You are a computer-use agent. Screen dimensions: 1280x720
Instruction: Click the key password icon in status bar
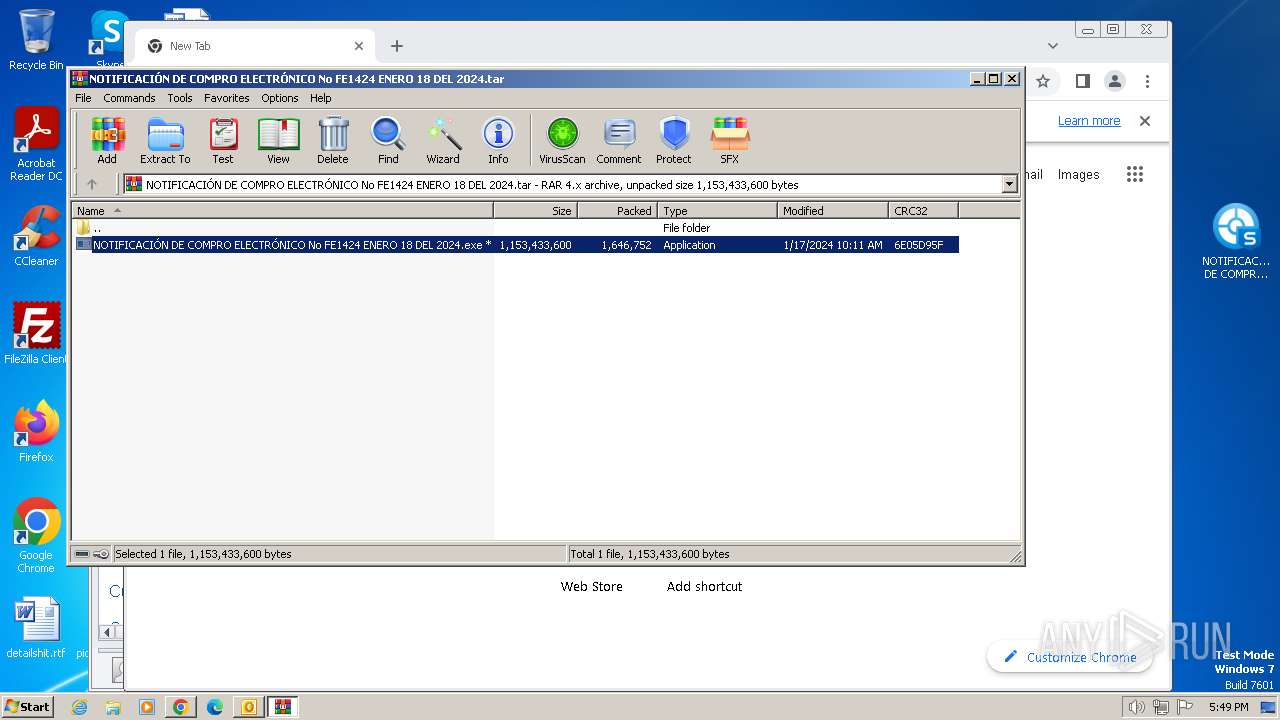pyautogui.click(x=101, y=554)
